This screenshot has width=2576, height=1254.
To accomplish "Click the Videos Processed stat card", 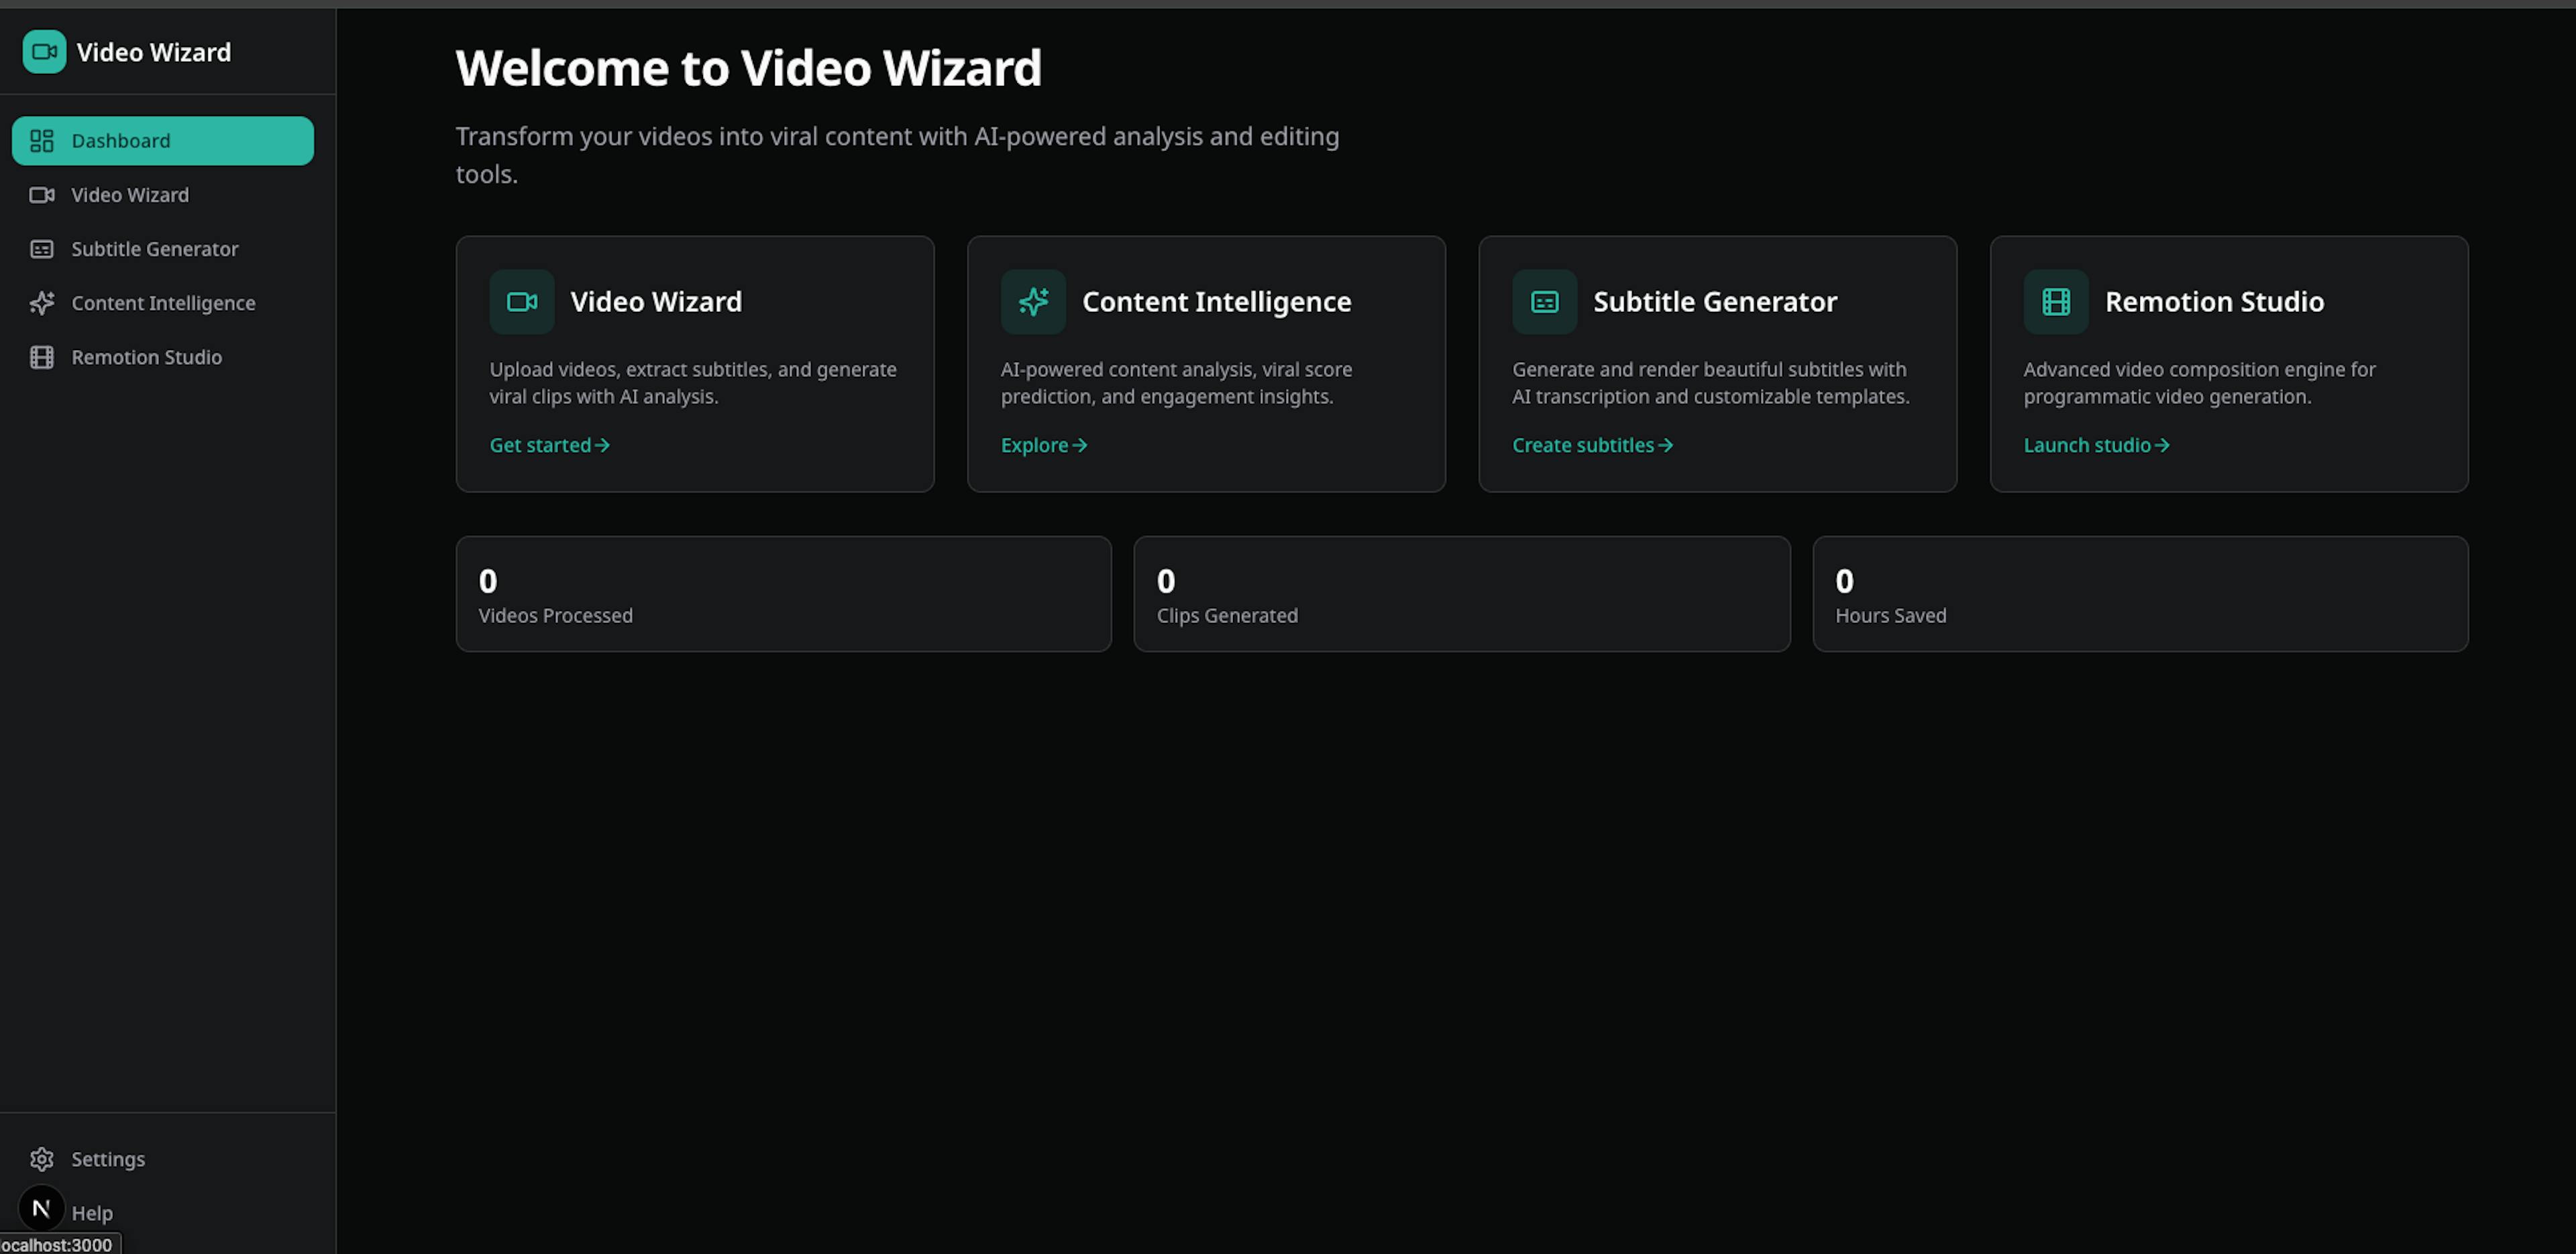I will pos(783,593).
